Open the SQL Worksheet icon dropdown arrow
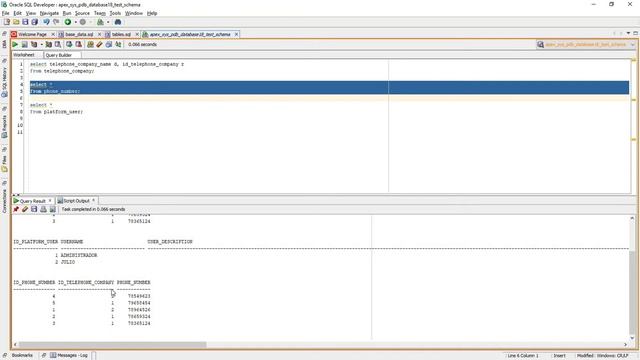This screenshot has width=640, height=360. tap(108, 22)
